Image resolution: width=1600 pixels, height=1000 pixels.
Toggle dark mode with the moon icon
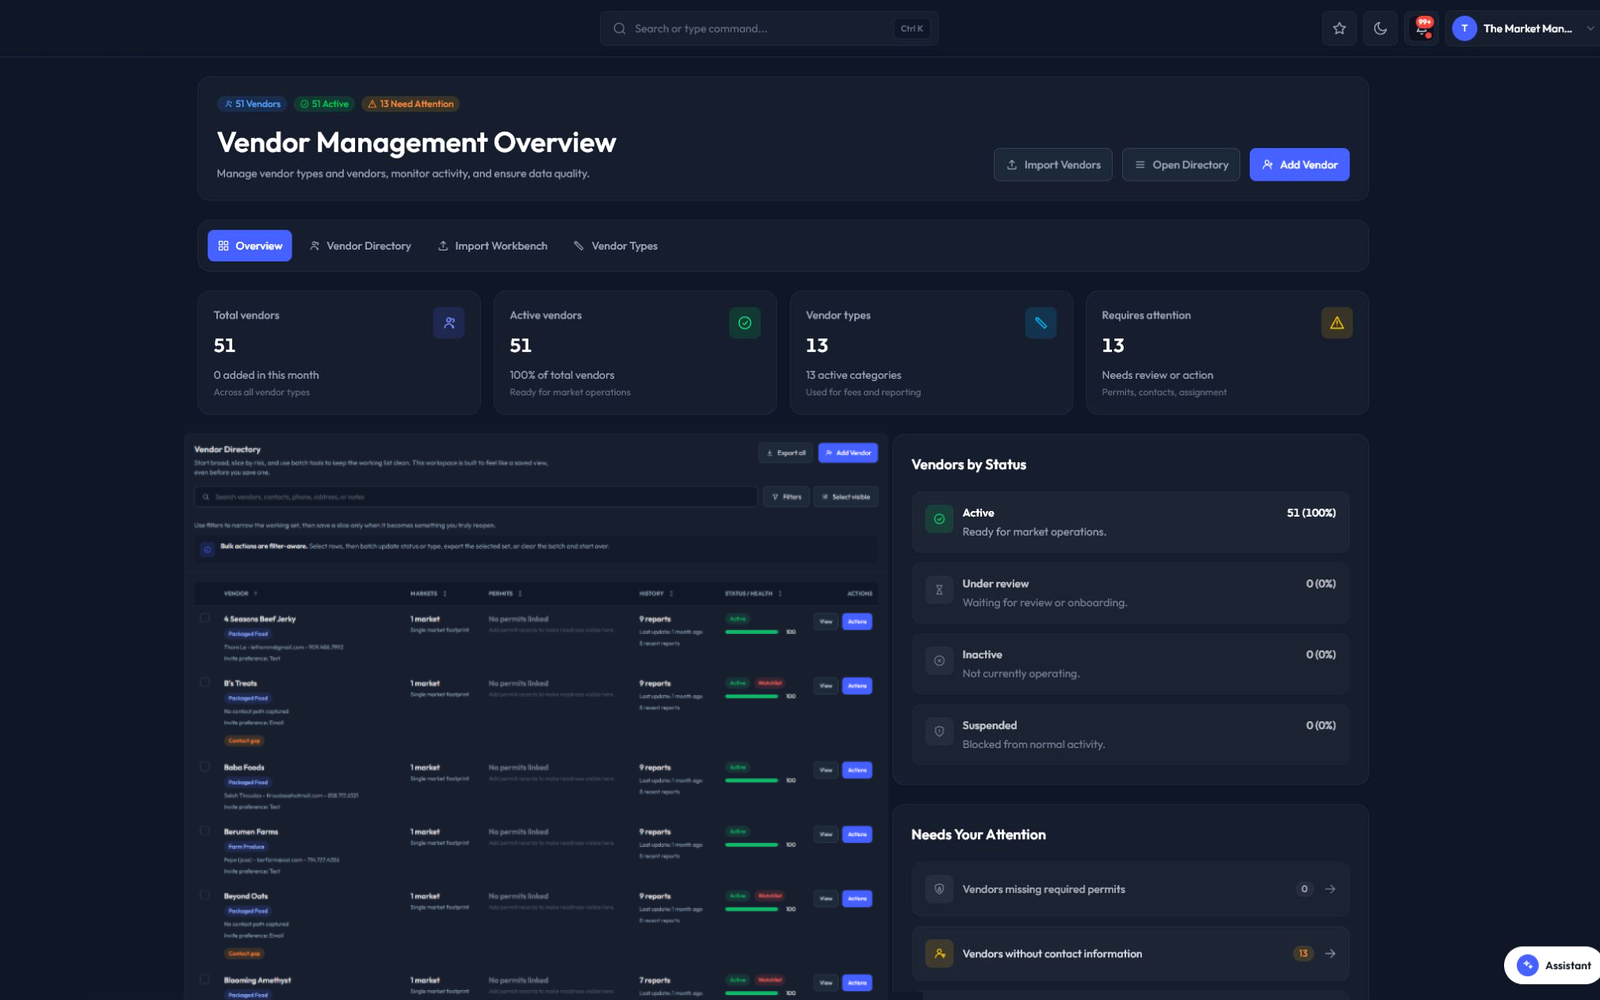click(1380, 28)
